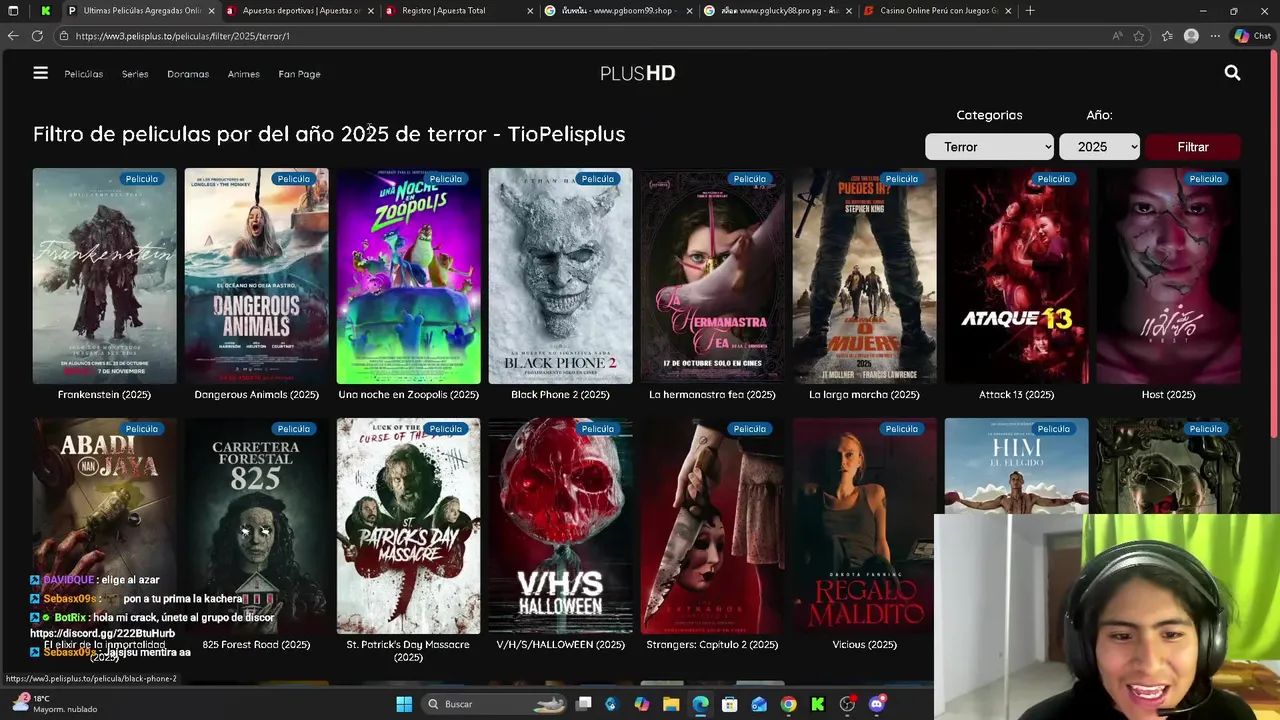This screenshot has height=720, width=1280.
Task: Click the read aloud icon in address bar
Action: 1117,36
